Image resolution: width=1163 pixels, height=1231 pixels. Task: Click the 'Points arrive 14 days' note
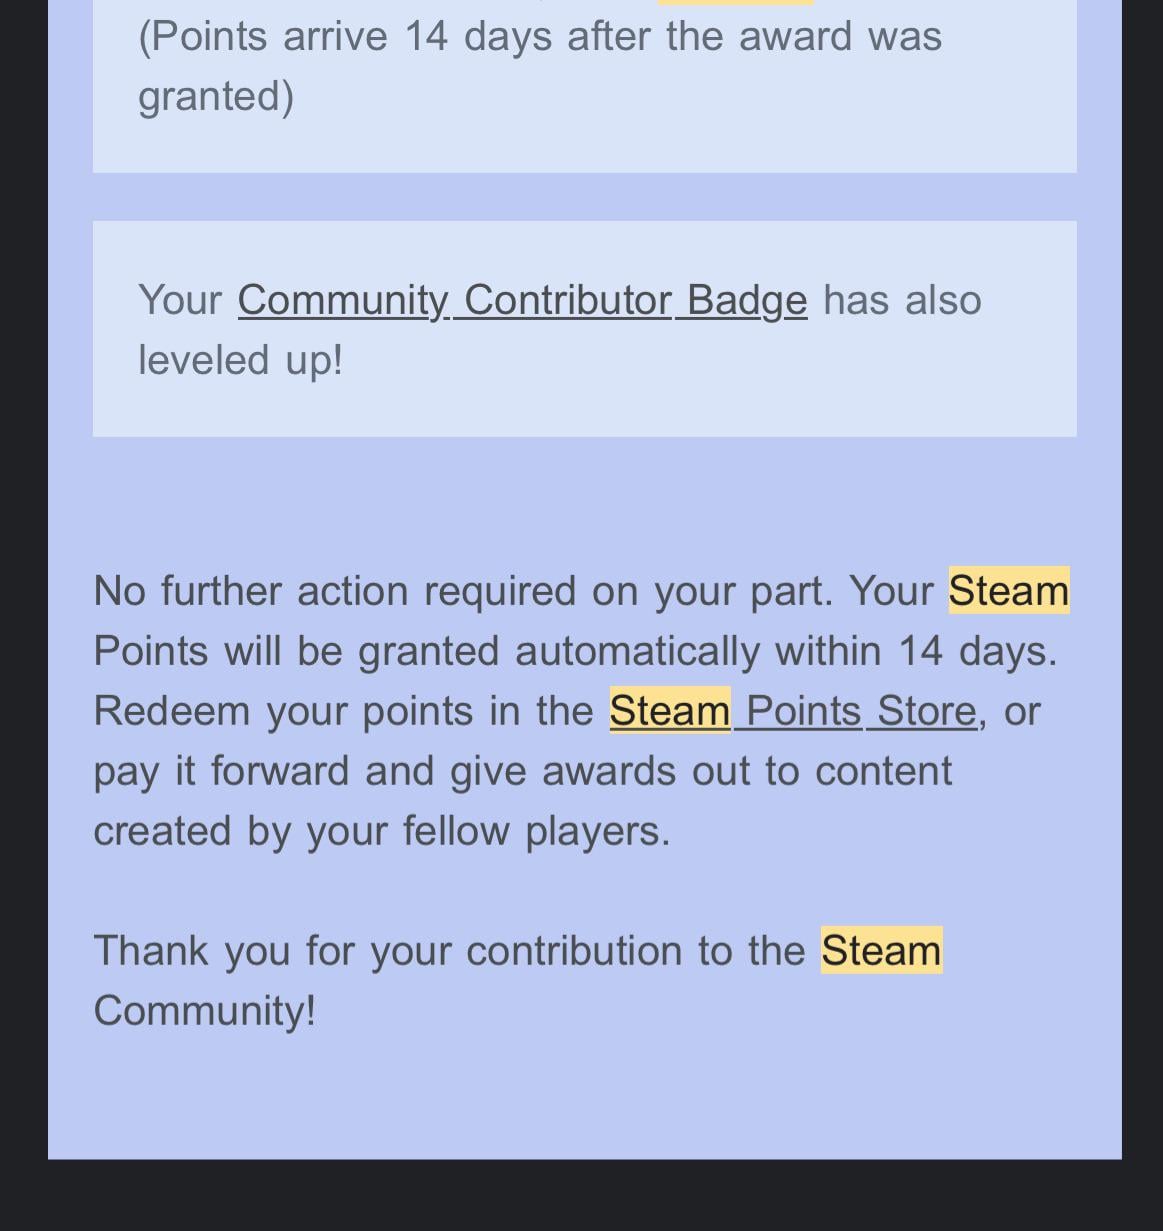click(x=539, y=37)
